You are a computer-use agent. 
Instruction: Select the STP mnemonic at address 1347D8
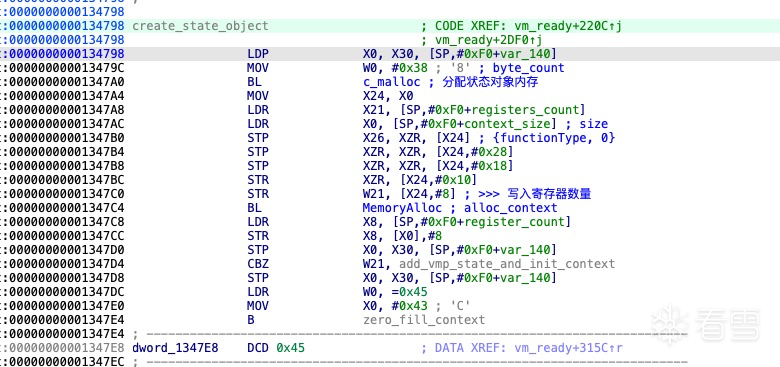[x=258, y=277]
